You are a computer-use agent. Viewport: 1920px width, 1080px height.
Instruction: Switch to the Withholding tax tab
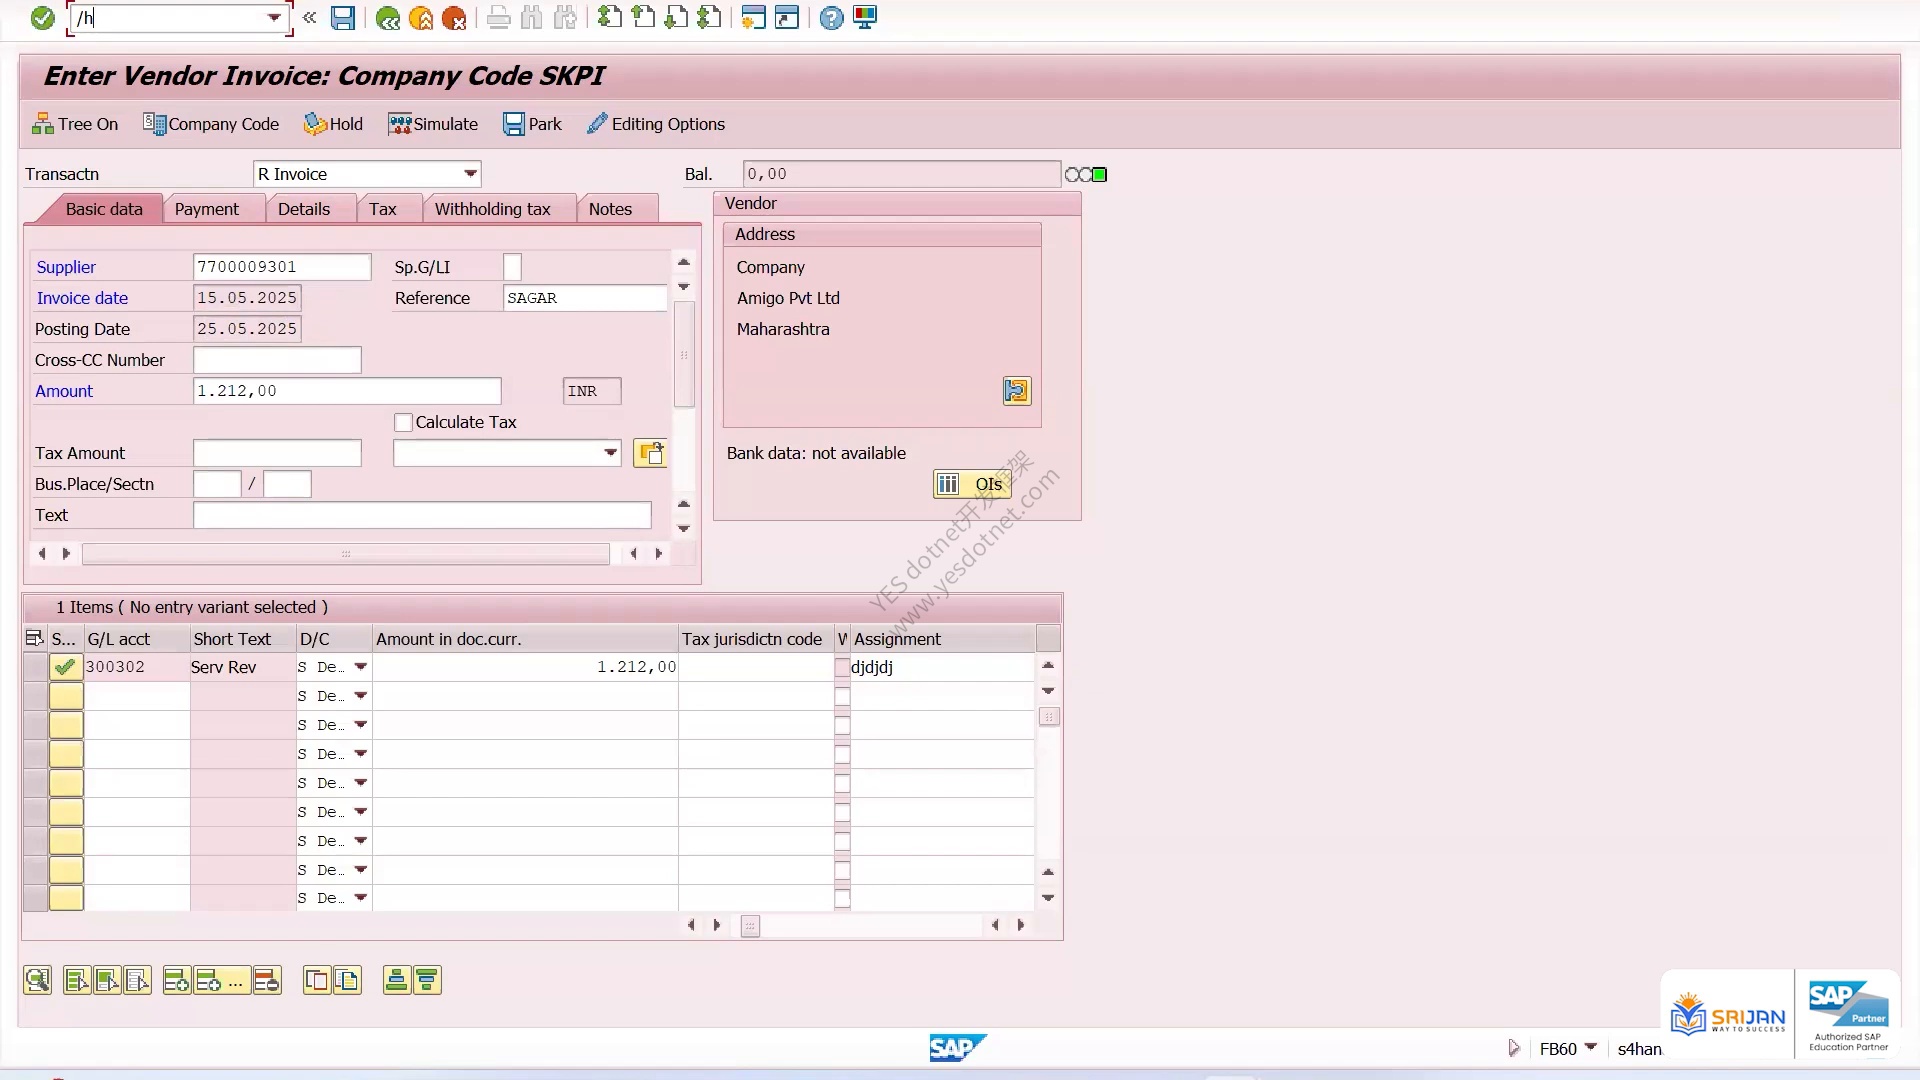pyautogui.click(x=492, y=209)
